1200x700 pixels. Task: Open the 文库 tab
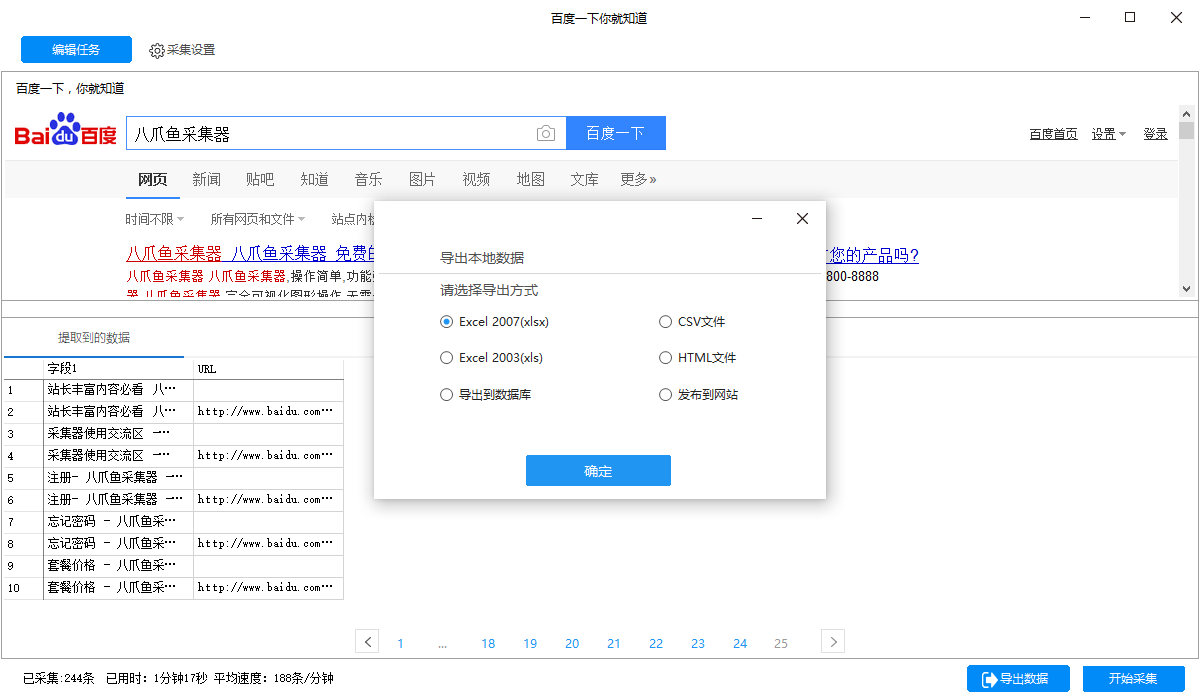tap(584, 179)
